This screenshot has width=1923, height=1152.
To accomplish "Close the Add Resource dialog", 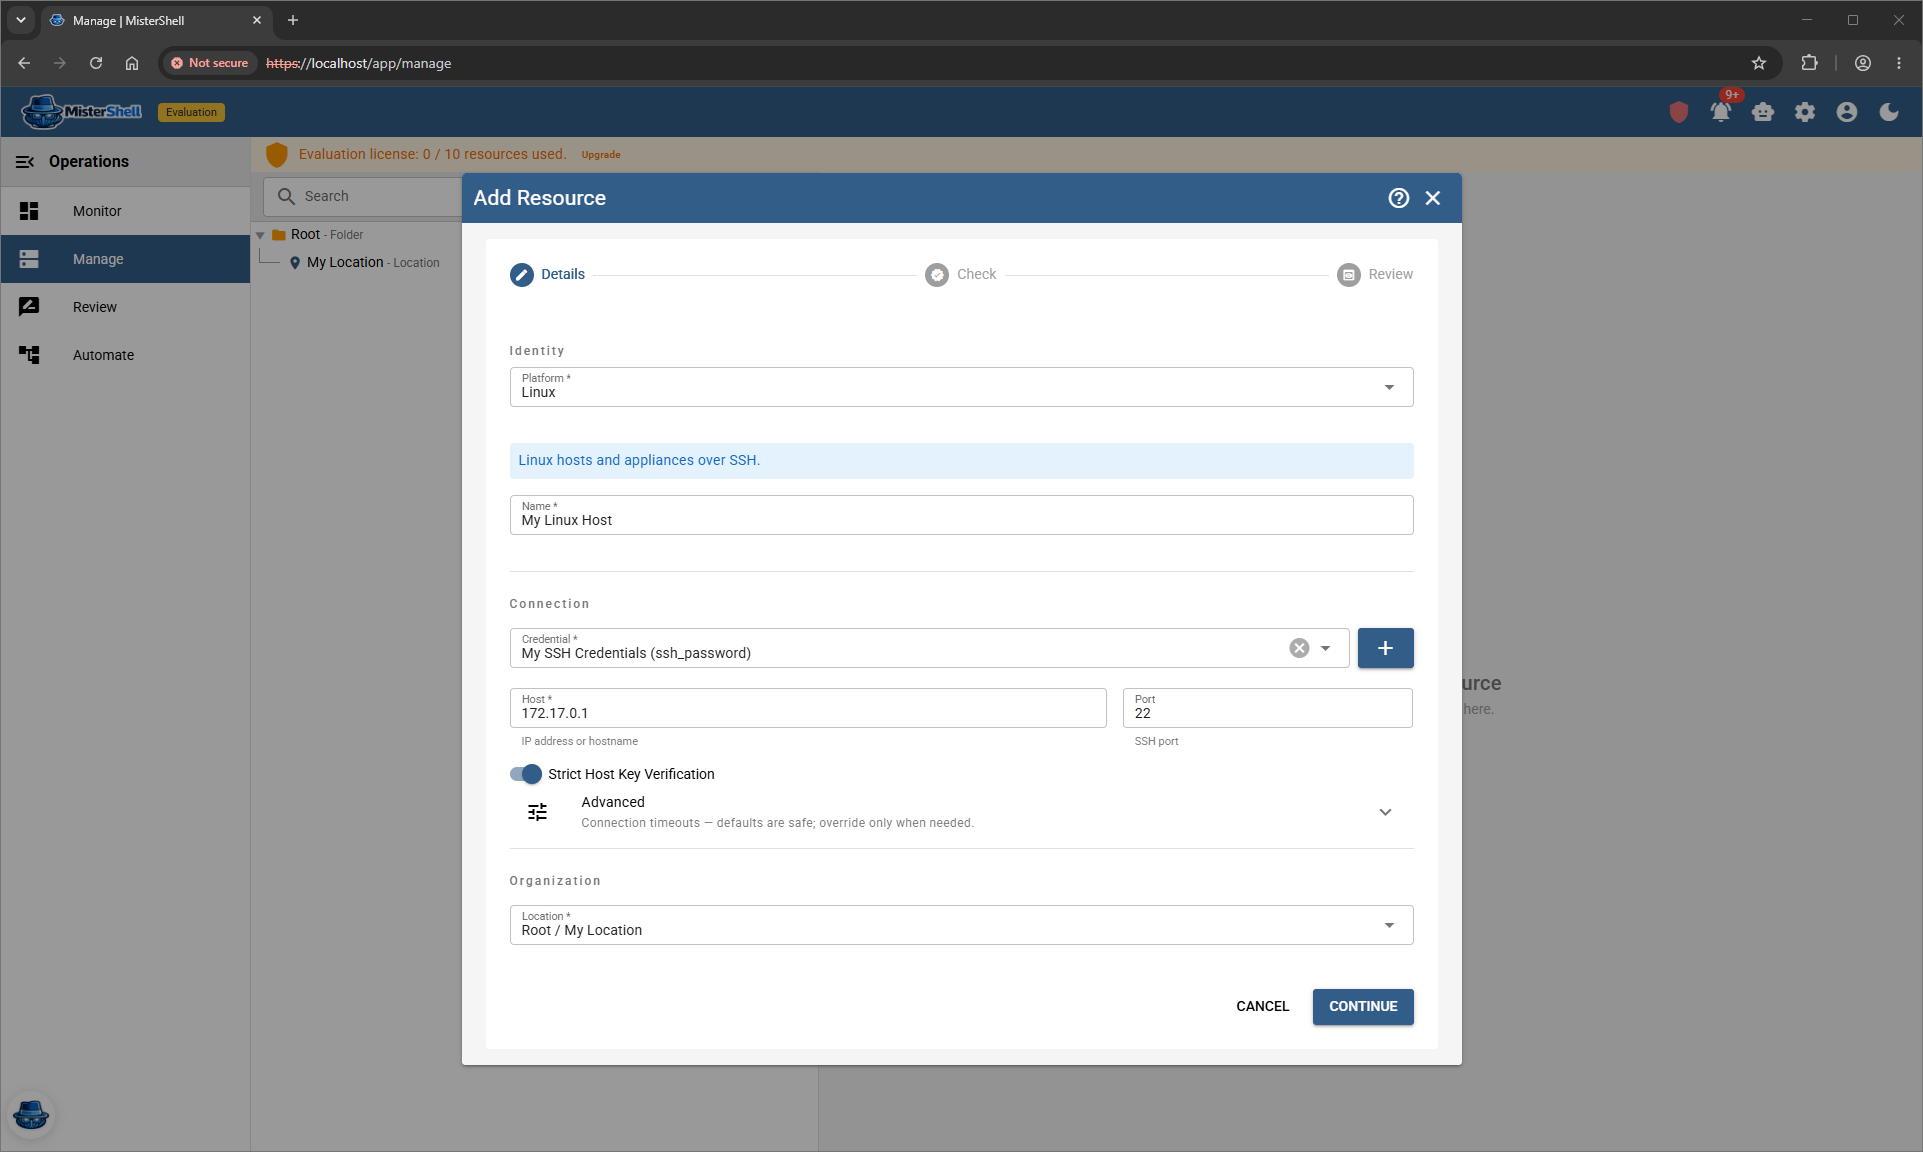I will [1433, 198].
